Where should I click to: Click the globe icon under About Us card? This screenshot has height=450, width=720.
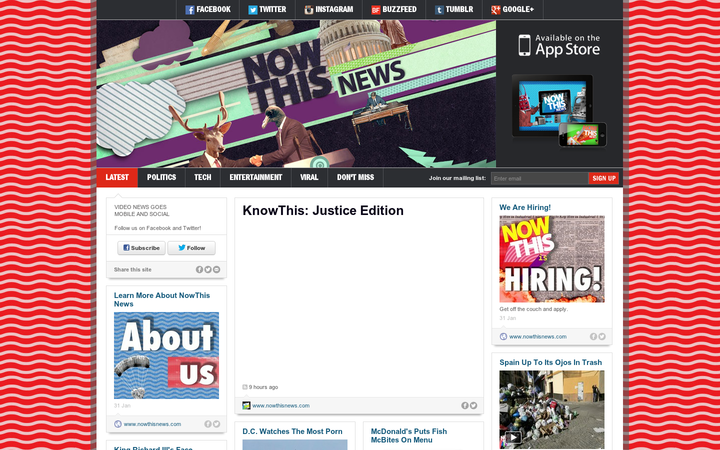[x=118, y=424]
